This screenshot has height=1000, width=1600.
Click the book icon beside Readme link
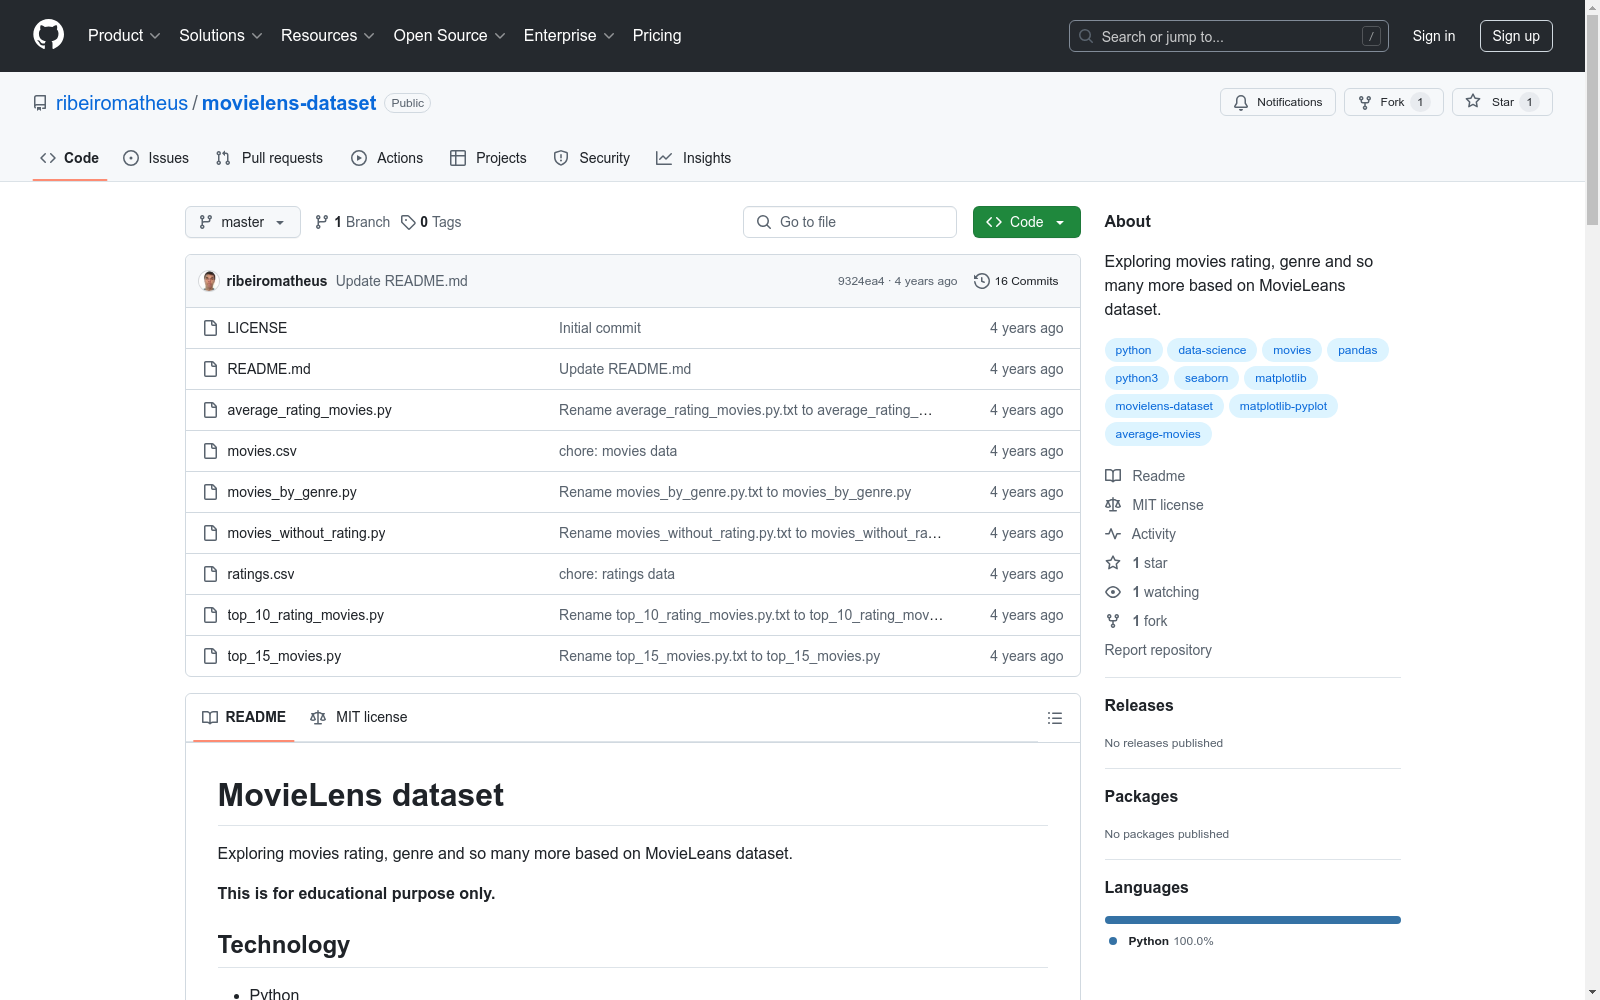tap(1113, 476)
